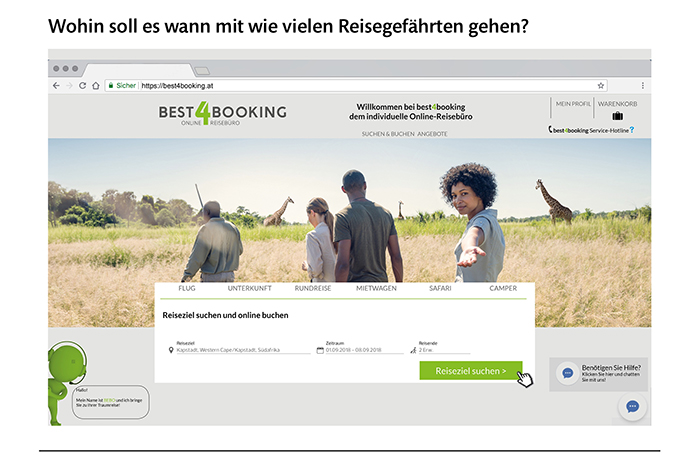Reload the page with refresh icon
The width and height of the screenshot is (700, 470).
click(83, 86)
